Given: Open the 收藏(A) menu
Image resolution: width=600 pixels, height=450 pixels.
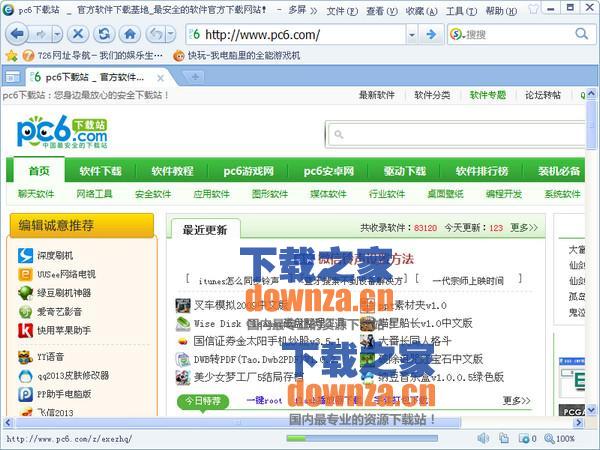Looking at the screenshot, I should point(421,11).
